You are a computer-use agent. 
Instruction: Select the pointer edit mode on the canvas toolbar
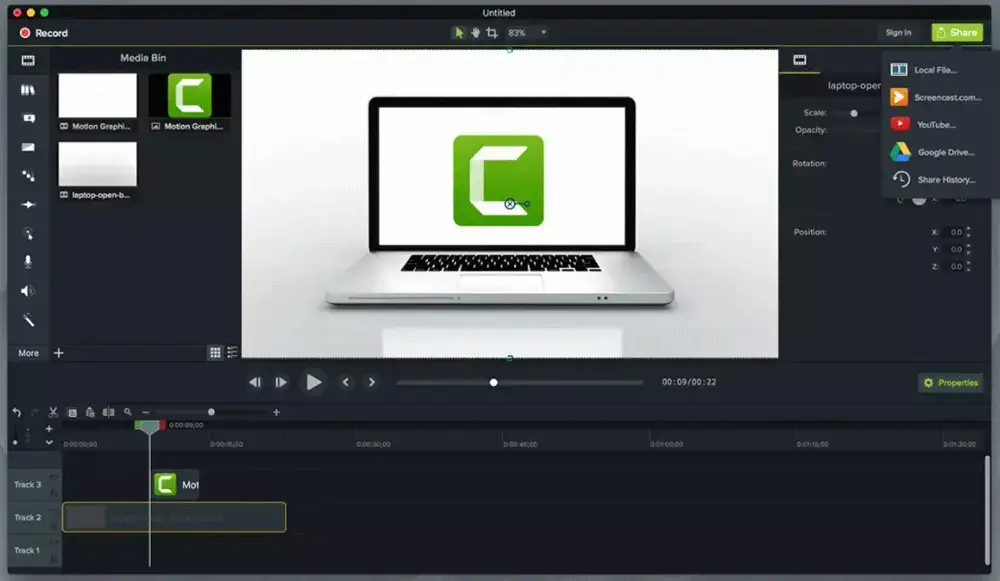[x=459, y=33]
